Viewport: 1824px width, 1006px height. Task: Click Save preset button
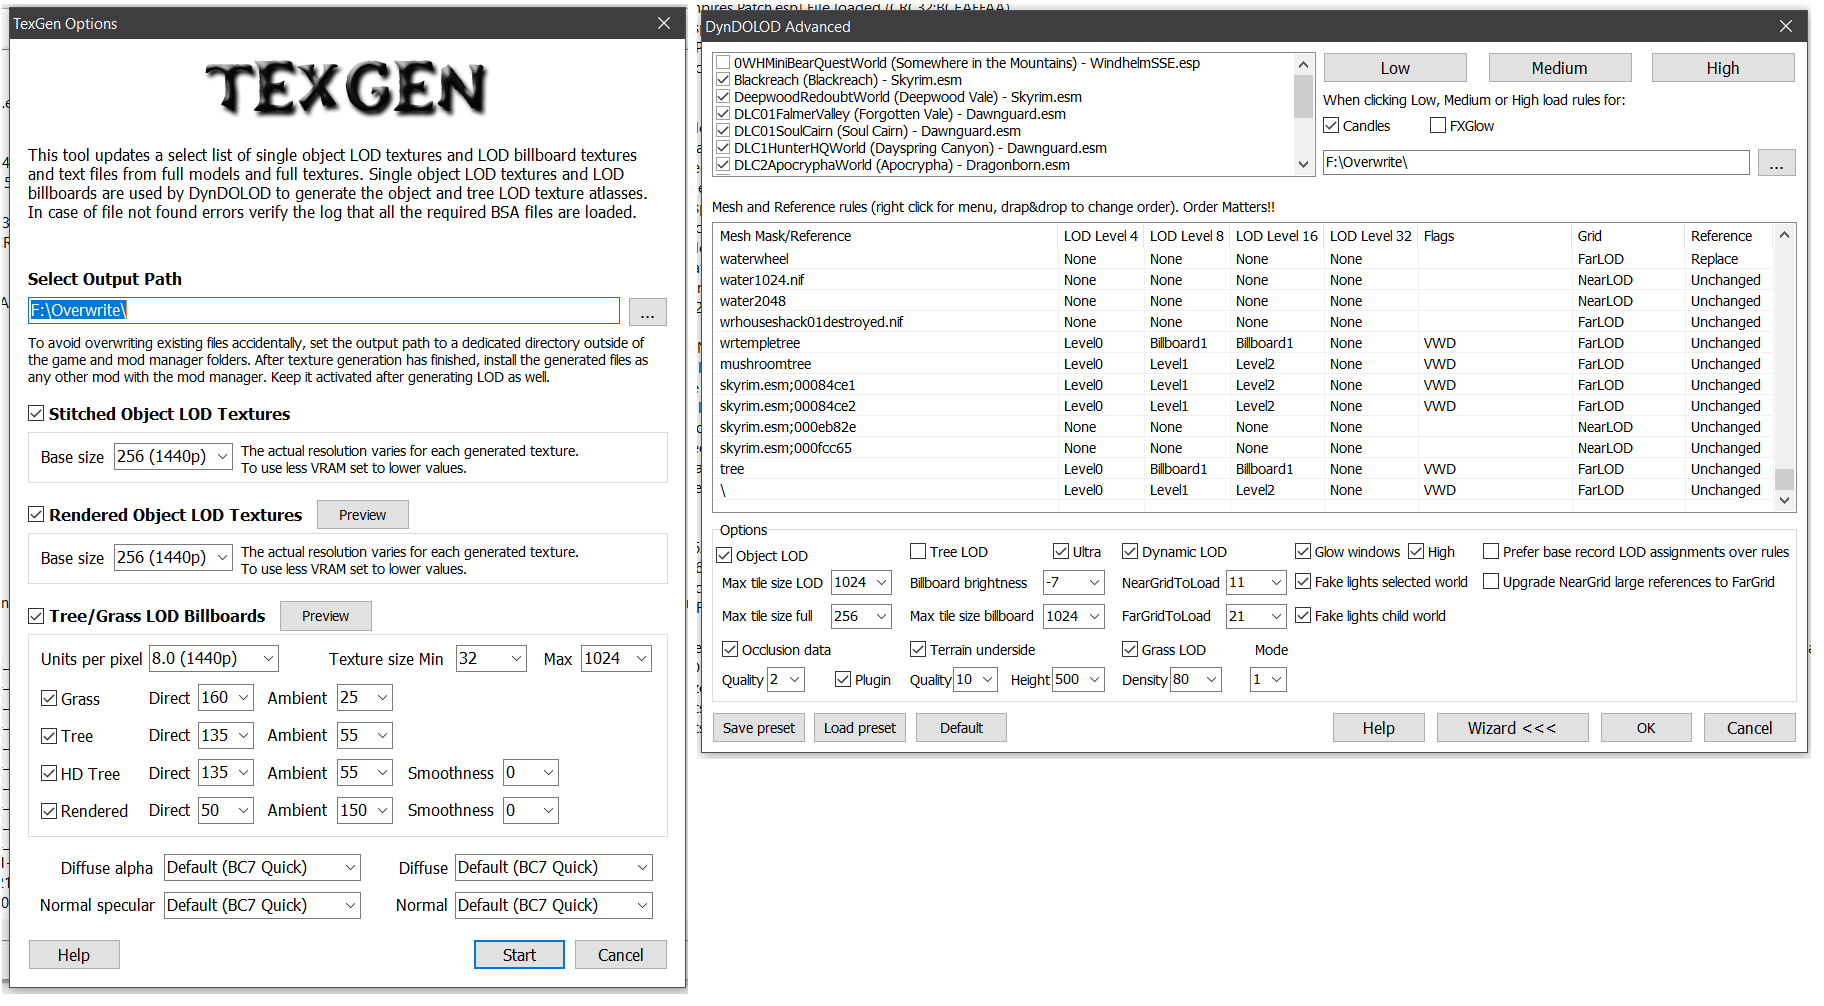click(759, 728)
